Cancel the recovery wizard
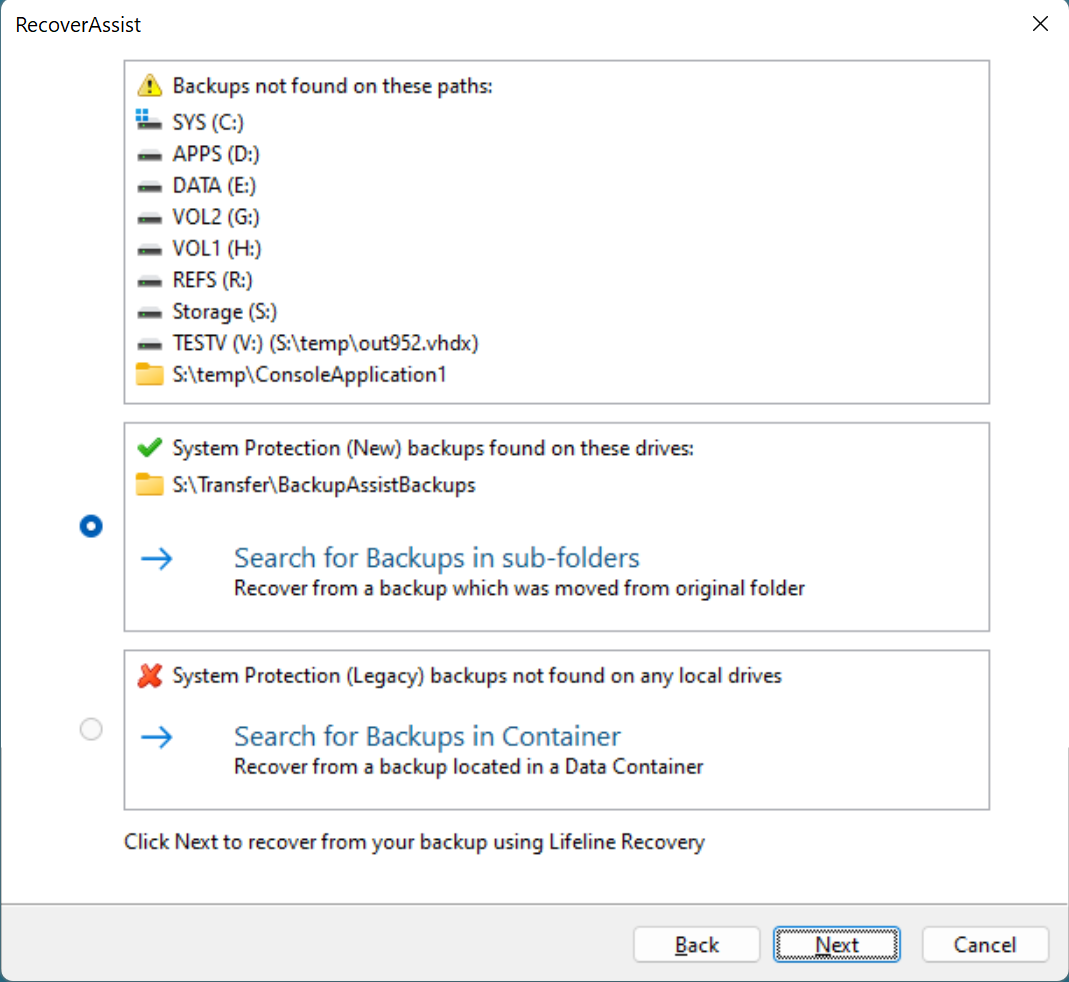 pyautogui.click(x=984, y=945)
